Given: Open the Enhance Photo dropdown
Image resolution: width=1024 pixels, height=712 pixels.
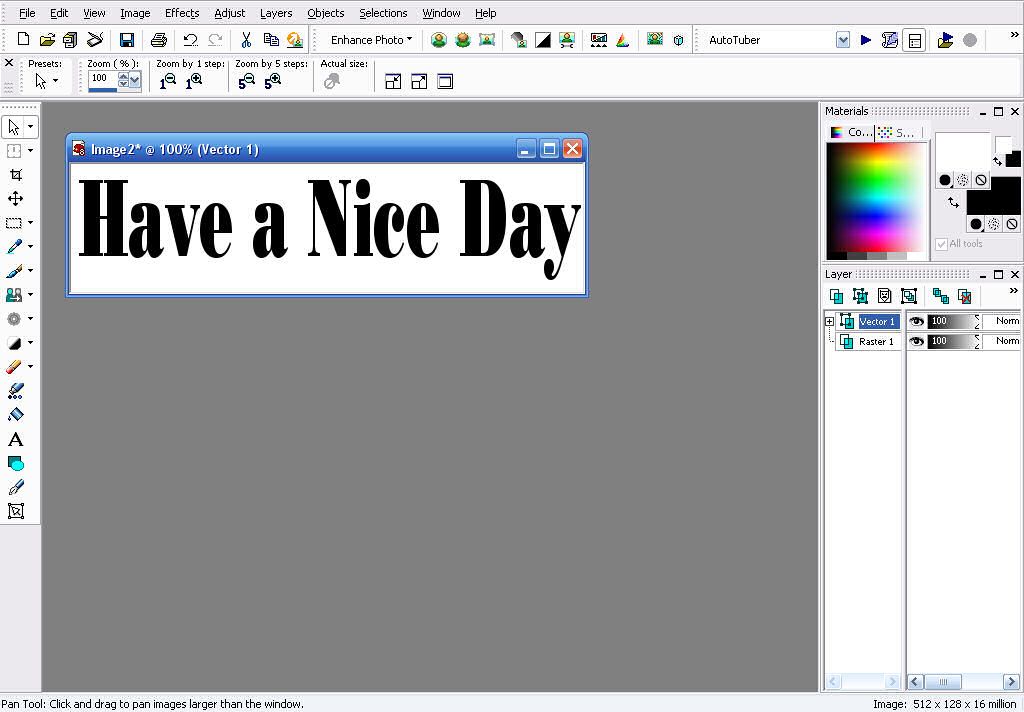Looking at the screenshot, I should click(x=371, y=40).
